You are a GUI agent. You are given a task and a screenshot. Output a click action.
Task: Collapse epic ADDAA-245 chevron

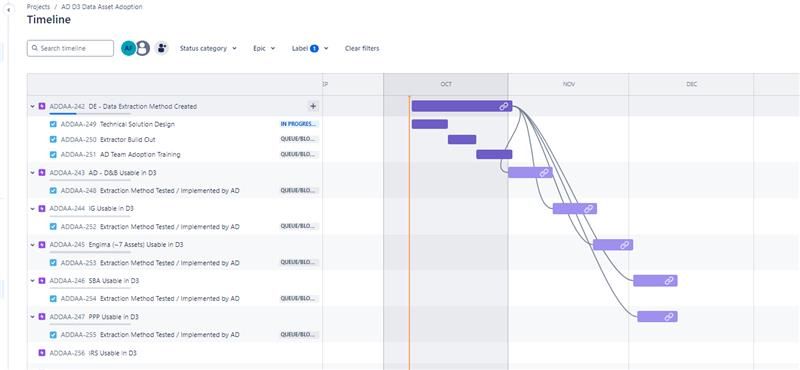point(33,245)
